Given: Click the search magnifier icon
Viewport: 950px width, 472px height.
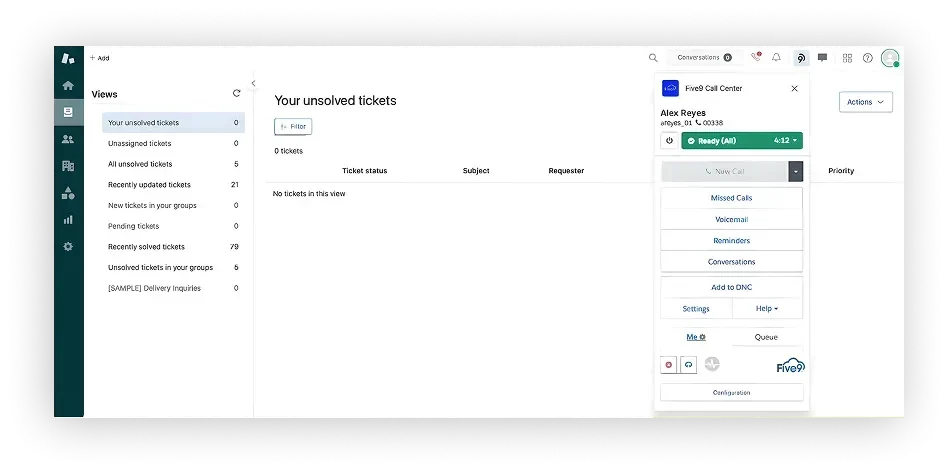Looking at the screenshot, I should point(653,58).
